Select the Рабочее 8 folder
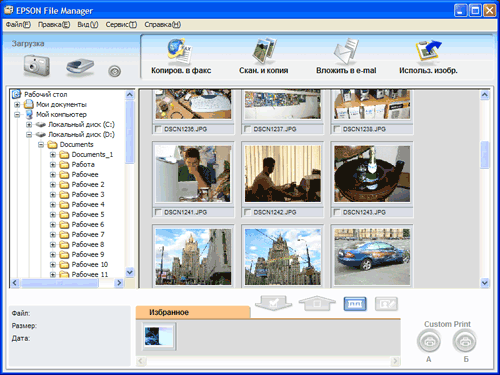Image resolution: width=500 pixels, height=375 pixels. pyautogui.click(x=88, y=244)
